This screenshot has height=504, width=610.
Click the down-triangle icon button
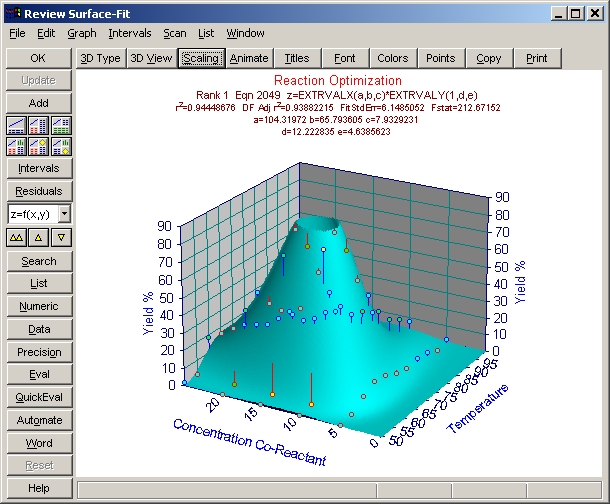pos(61,237)
